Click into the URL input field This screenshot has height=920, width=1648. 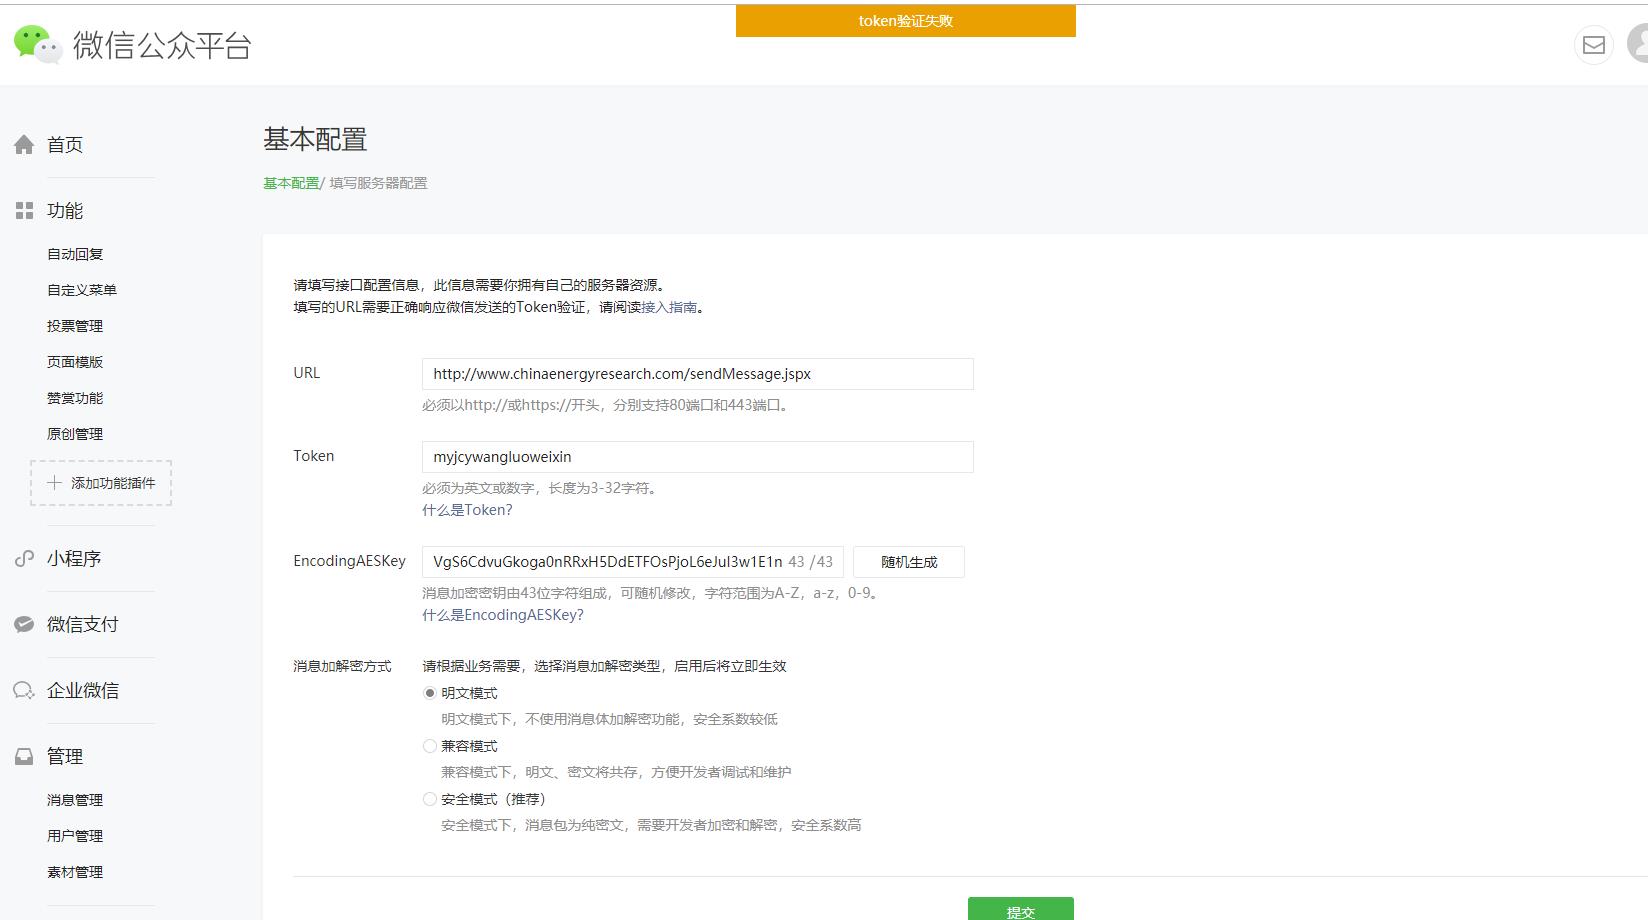tap(697, 374)
